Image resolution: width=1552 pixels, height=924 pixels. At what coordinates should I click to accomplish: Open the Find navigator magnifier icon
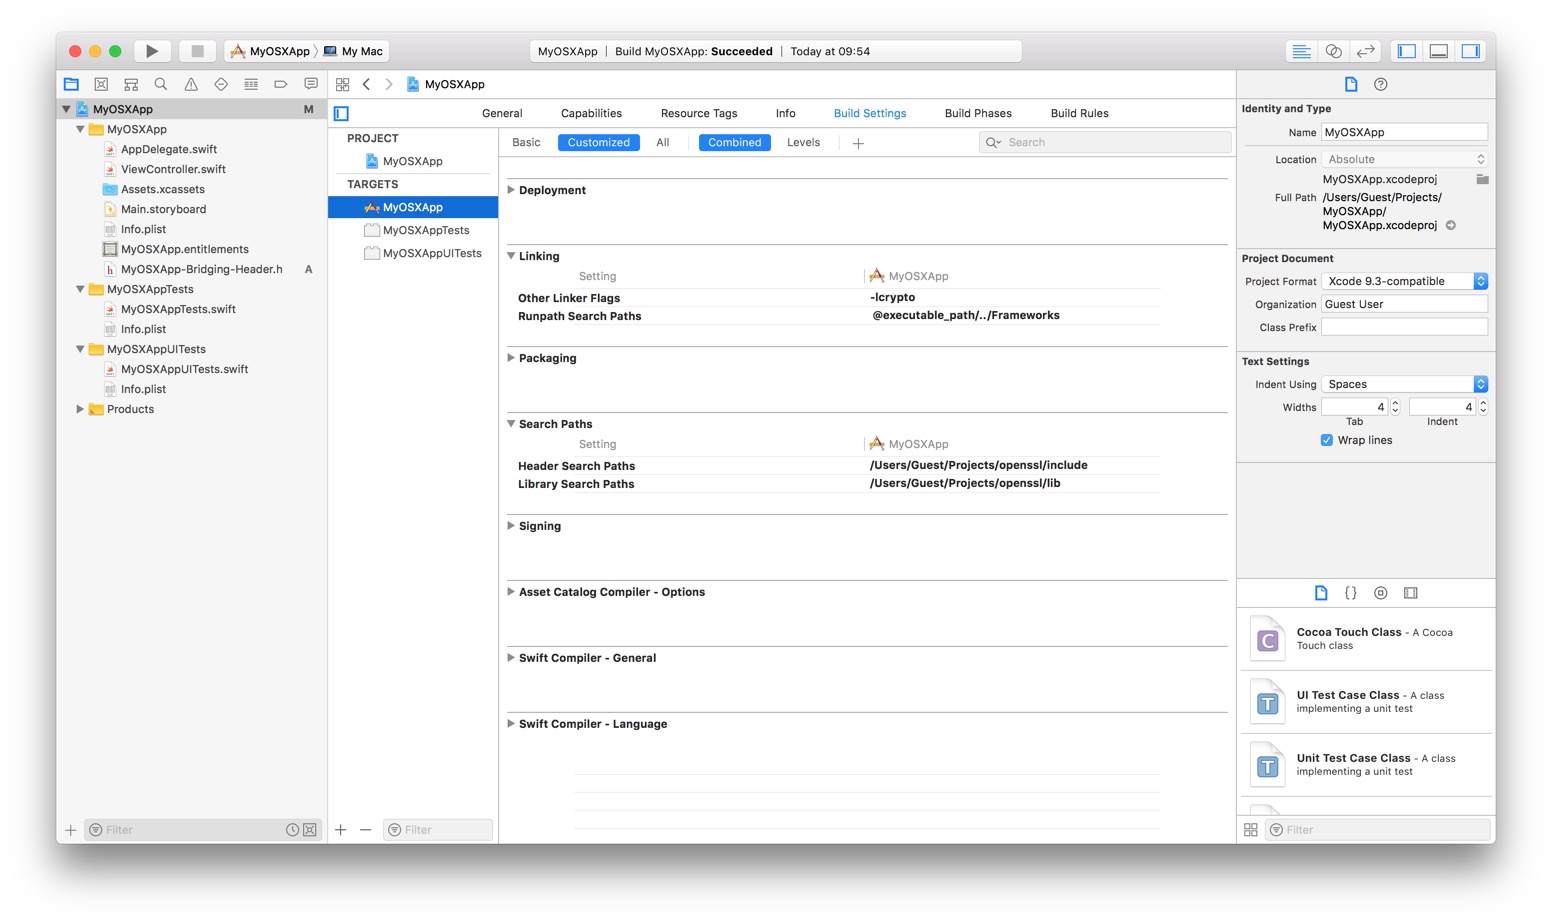click(x=161, y=85)
